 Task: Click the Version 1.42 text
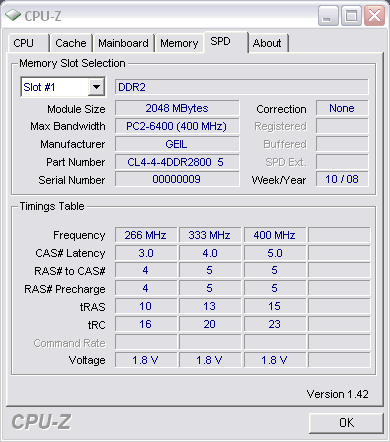click(x=338, y=394)
